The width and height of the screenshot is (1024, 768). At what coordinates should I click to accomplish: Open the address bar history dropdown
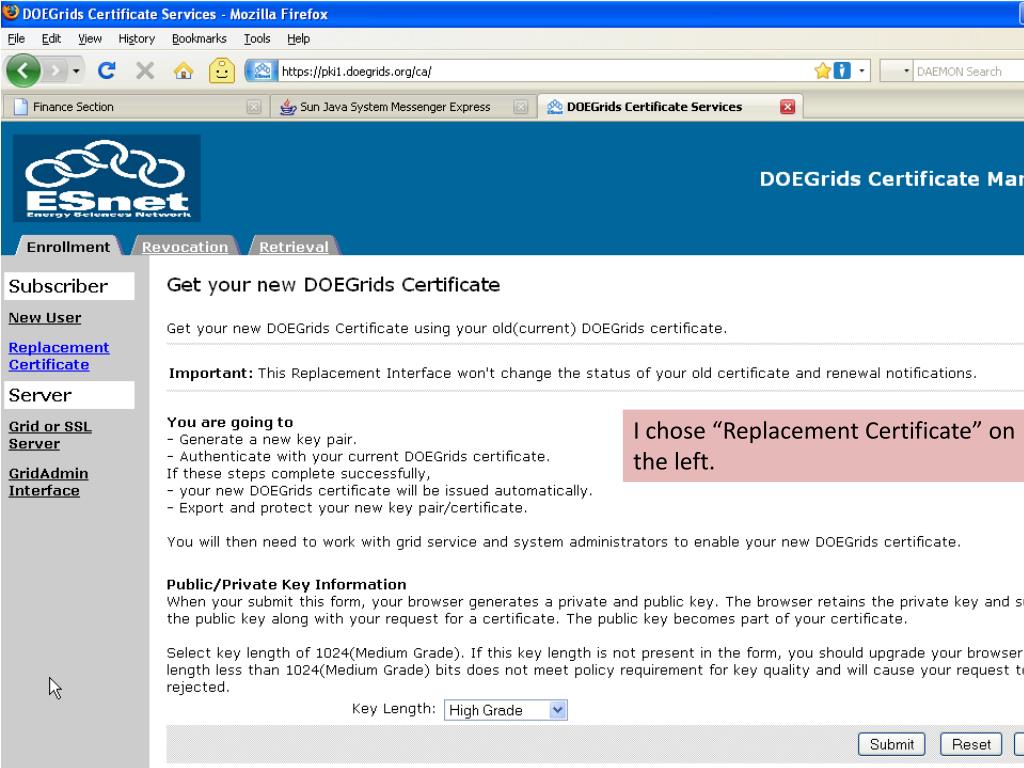click(x=861, y=71)
